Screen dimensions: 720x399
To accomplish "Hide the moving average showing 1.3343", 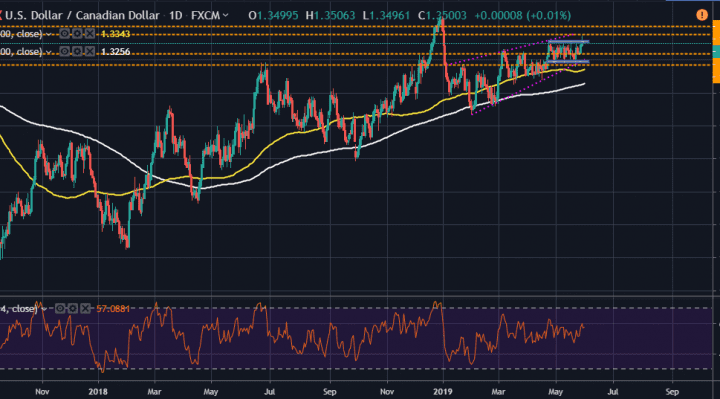I will 64,34.
